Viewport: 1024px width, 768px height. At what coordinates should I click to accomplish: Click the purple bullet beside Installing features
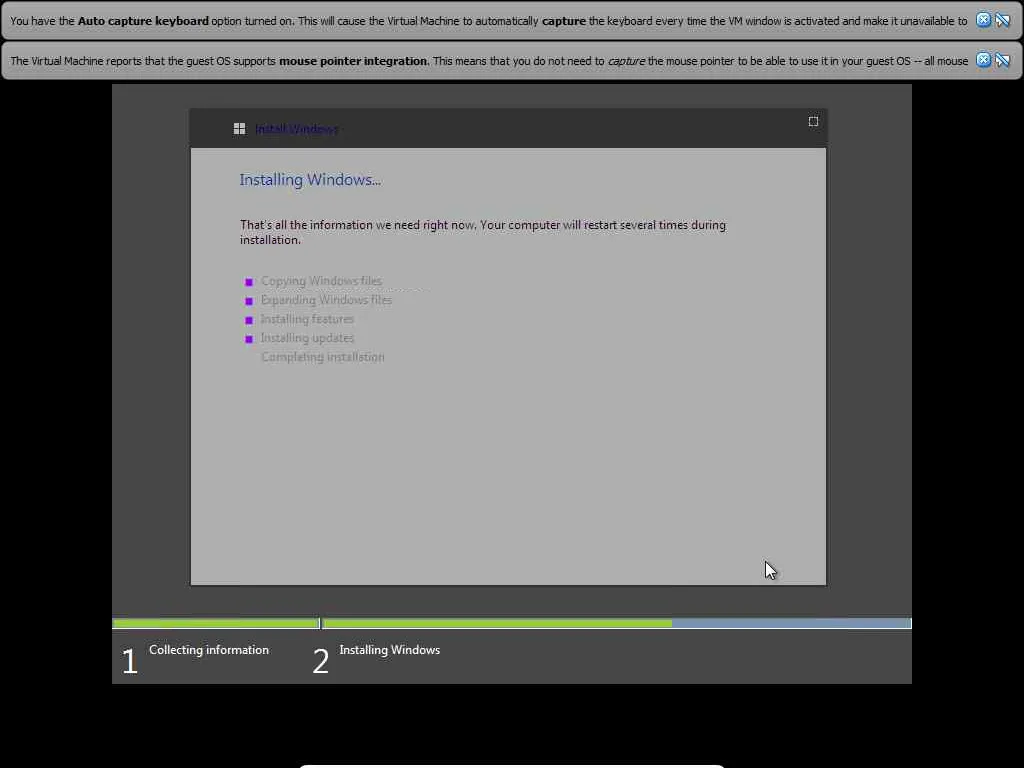coord(249,320)
